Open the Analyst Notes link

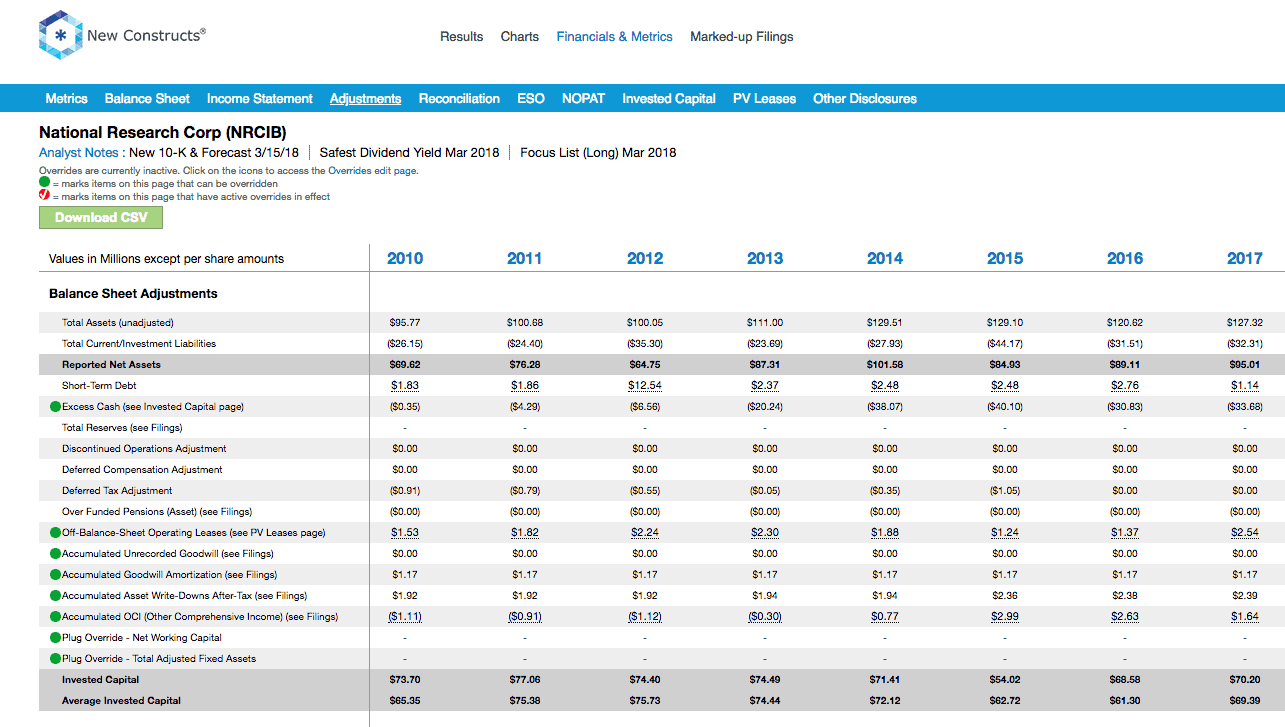[x=80, y=153]
